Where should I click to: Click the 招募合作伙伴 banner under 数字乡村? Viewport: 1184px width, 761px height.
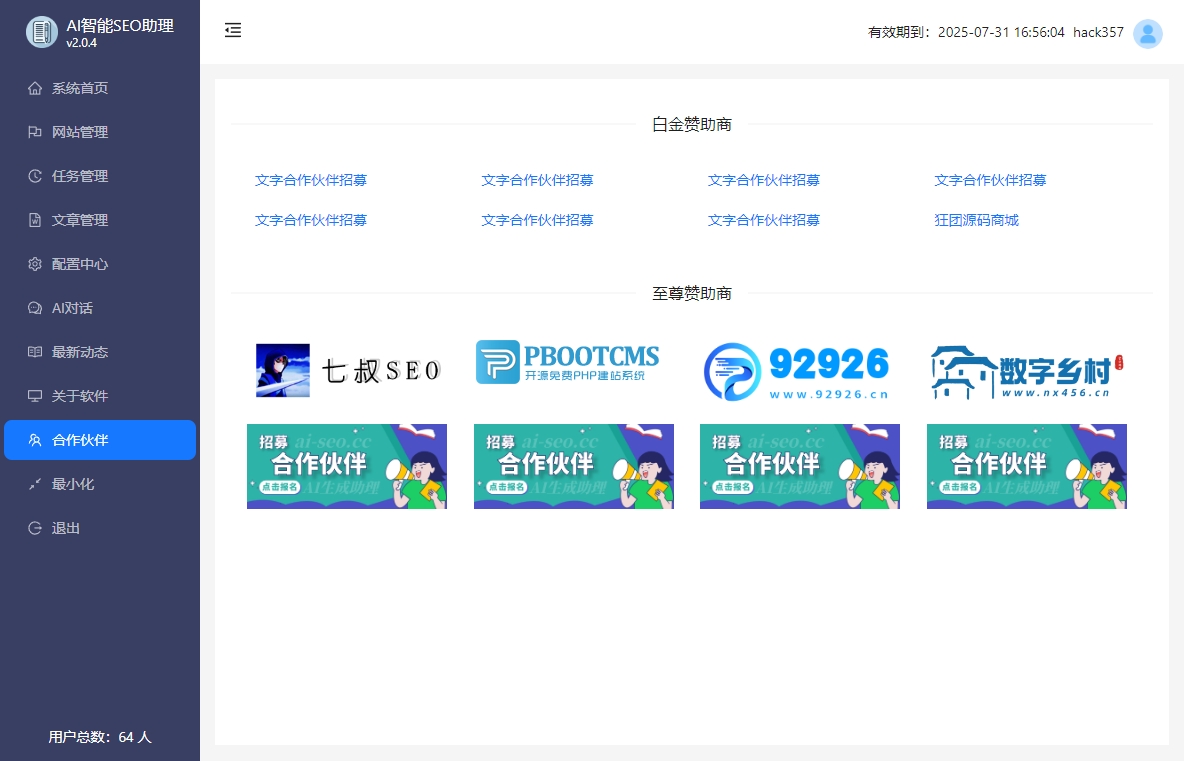point(1027,467)
